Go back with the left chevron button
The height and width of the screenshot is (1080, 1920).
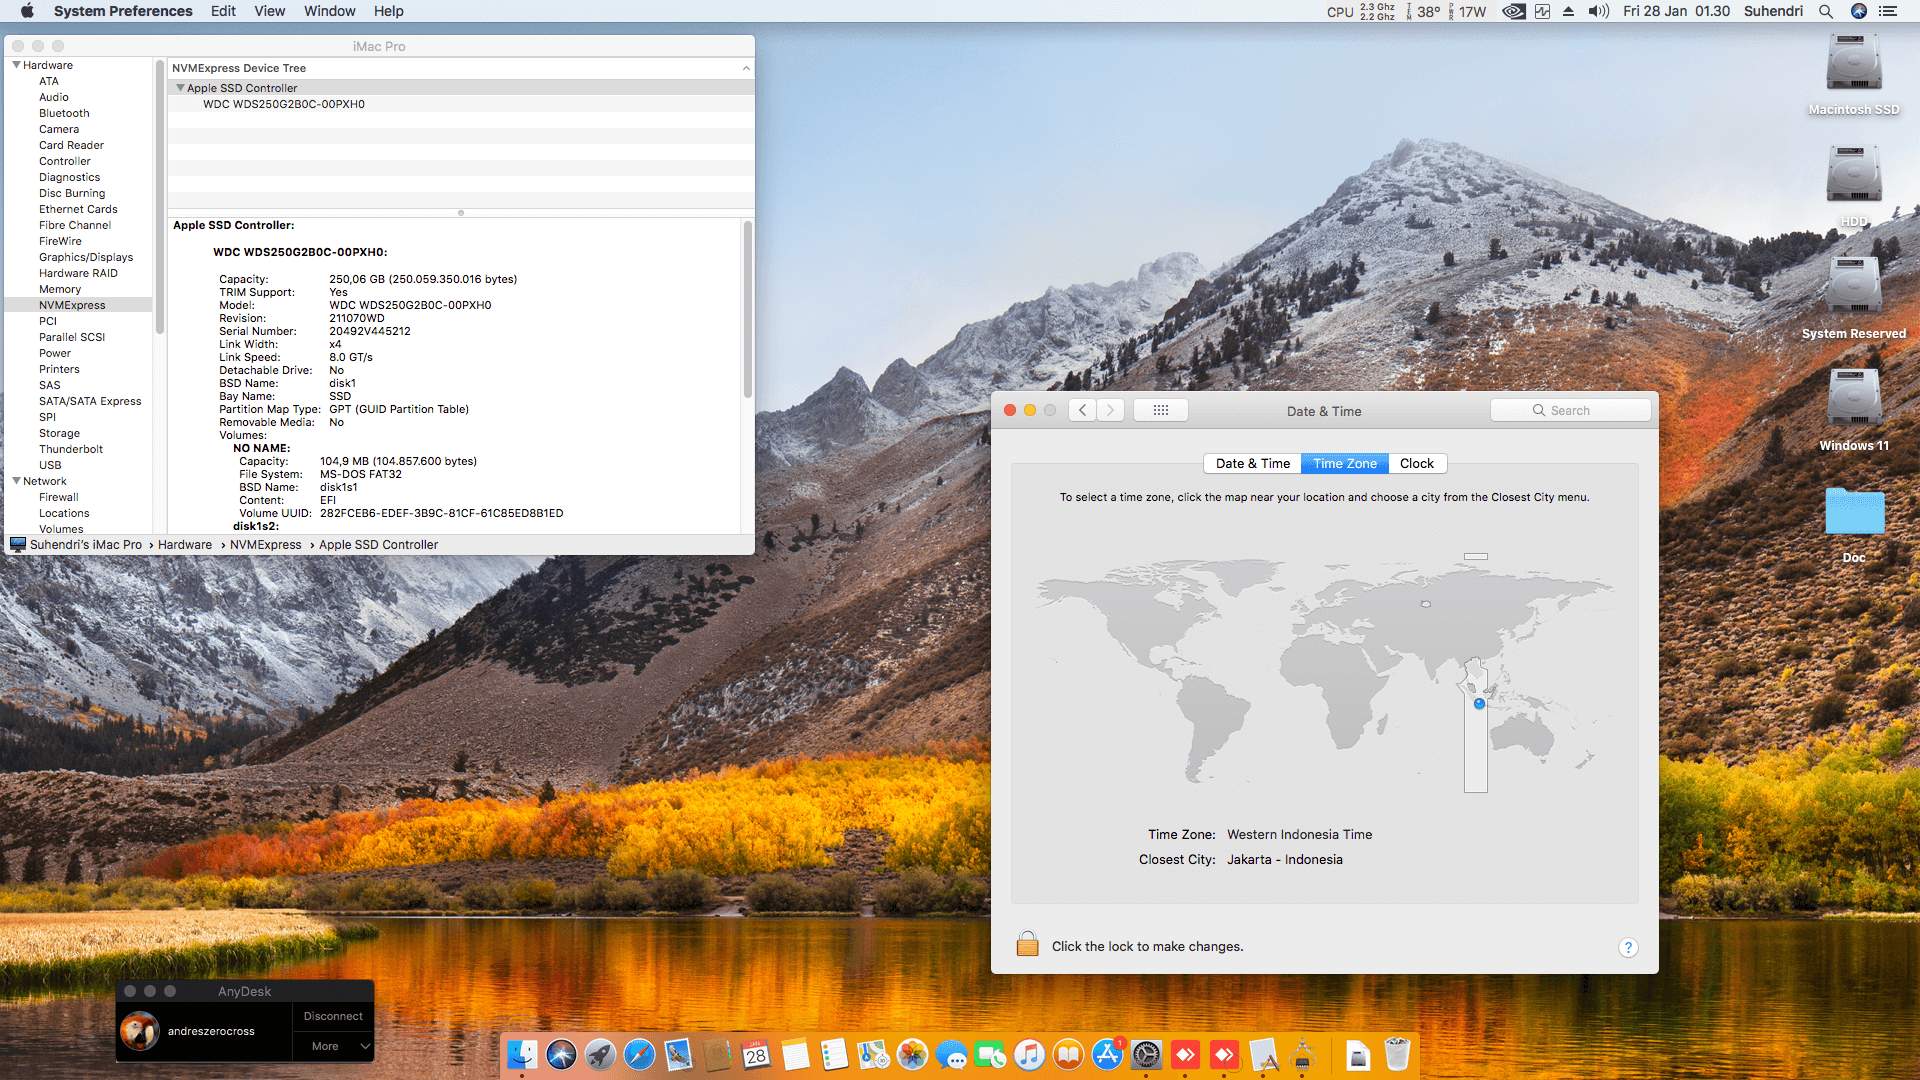tap(1082, 410)
